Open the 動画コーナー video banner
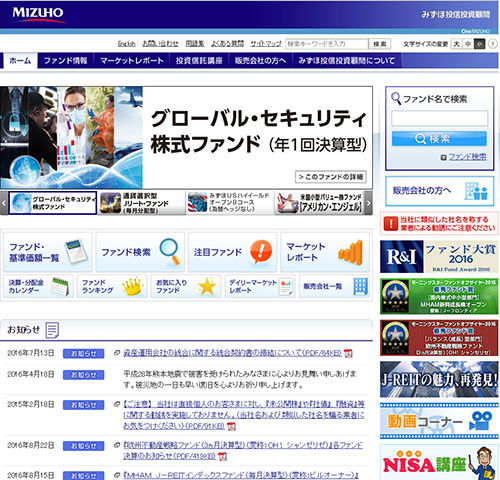500x480 pixels. point(439,421)
